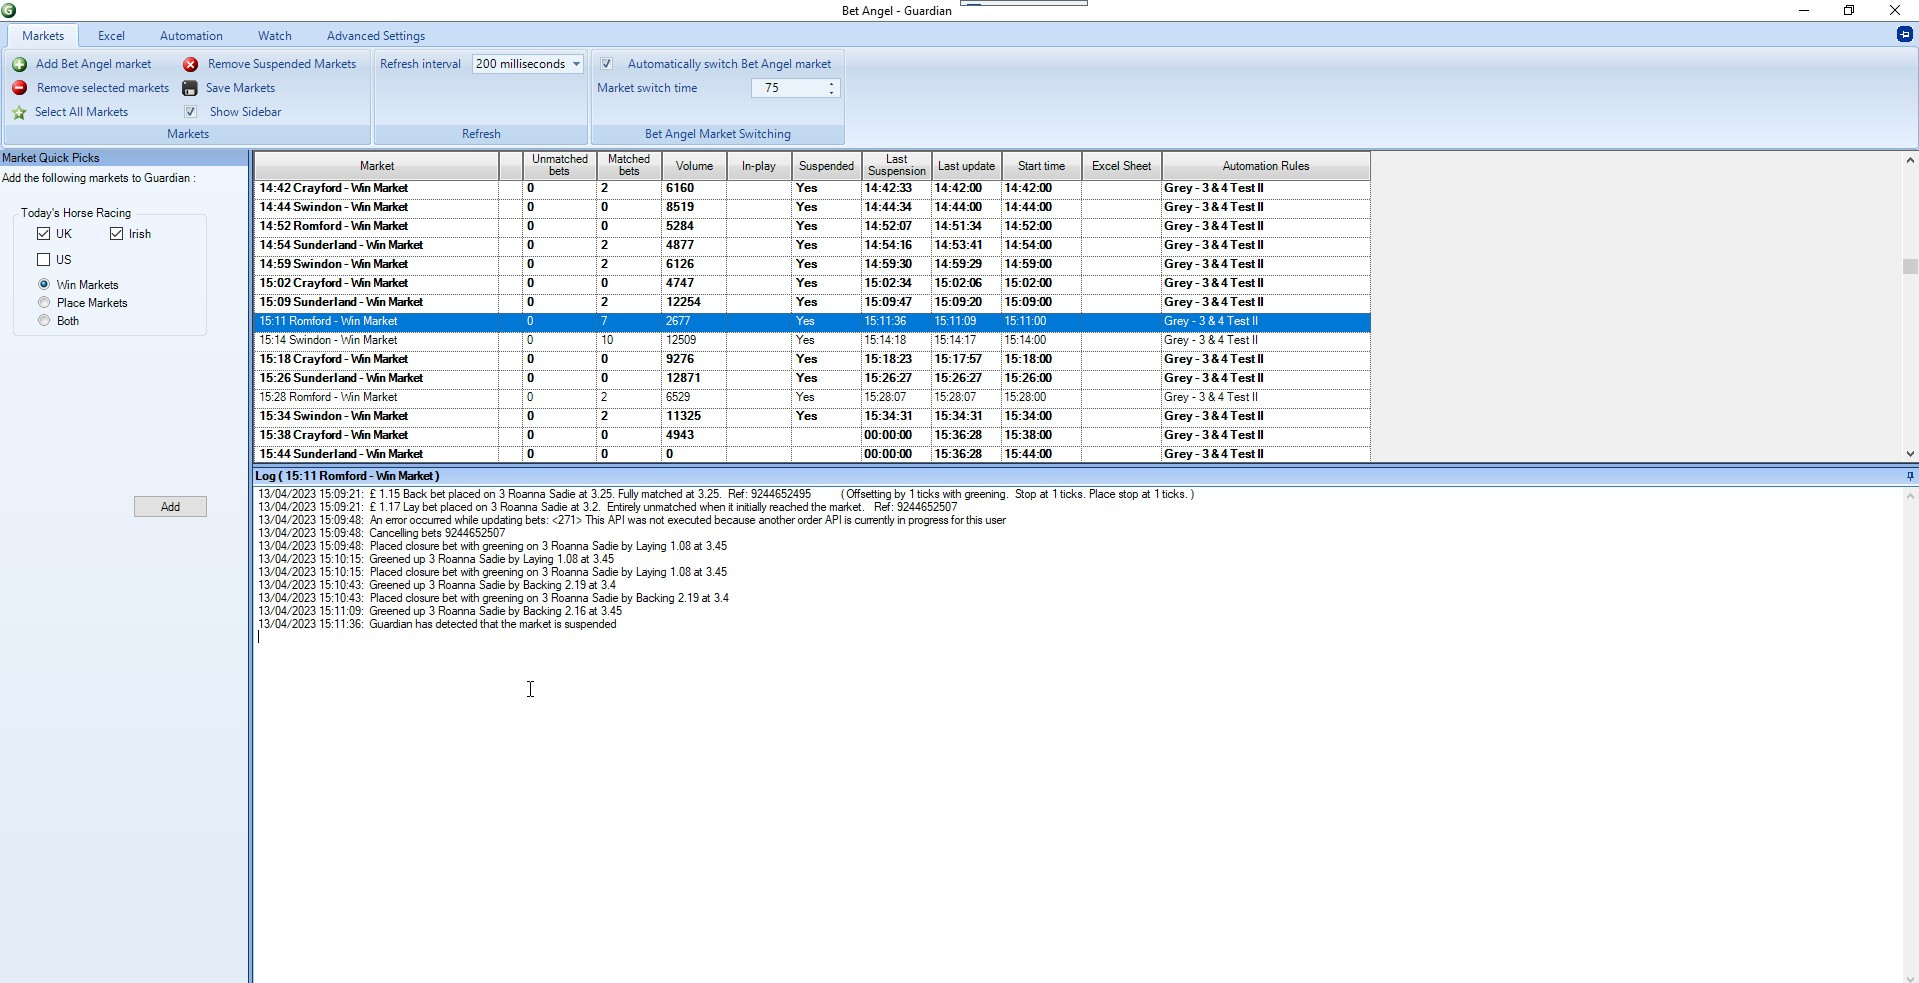Click the blue help icon at ribbon right

point(1904,34)
